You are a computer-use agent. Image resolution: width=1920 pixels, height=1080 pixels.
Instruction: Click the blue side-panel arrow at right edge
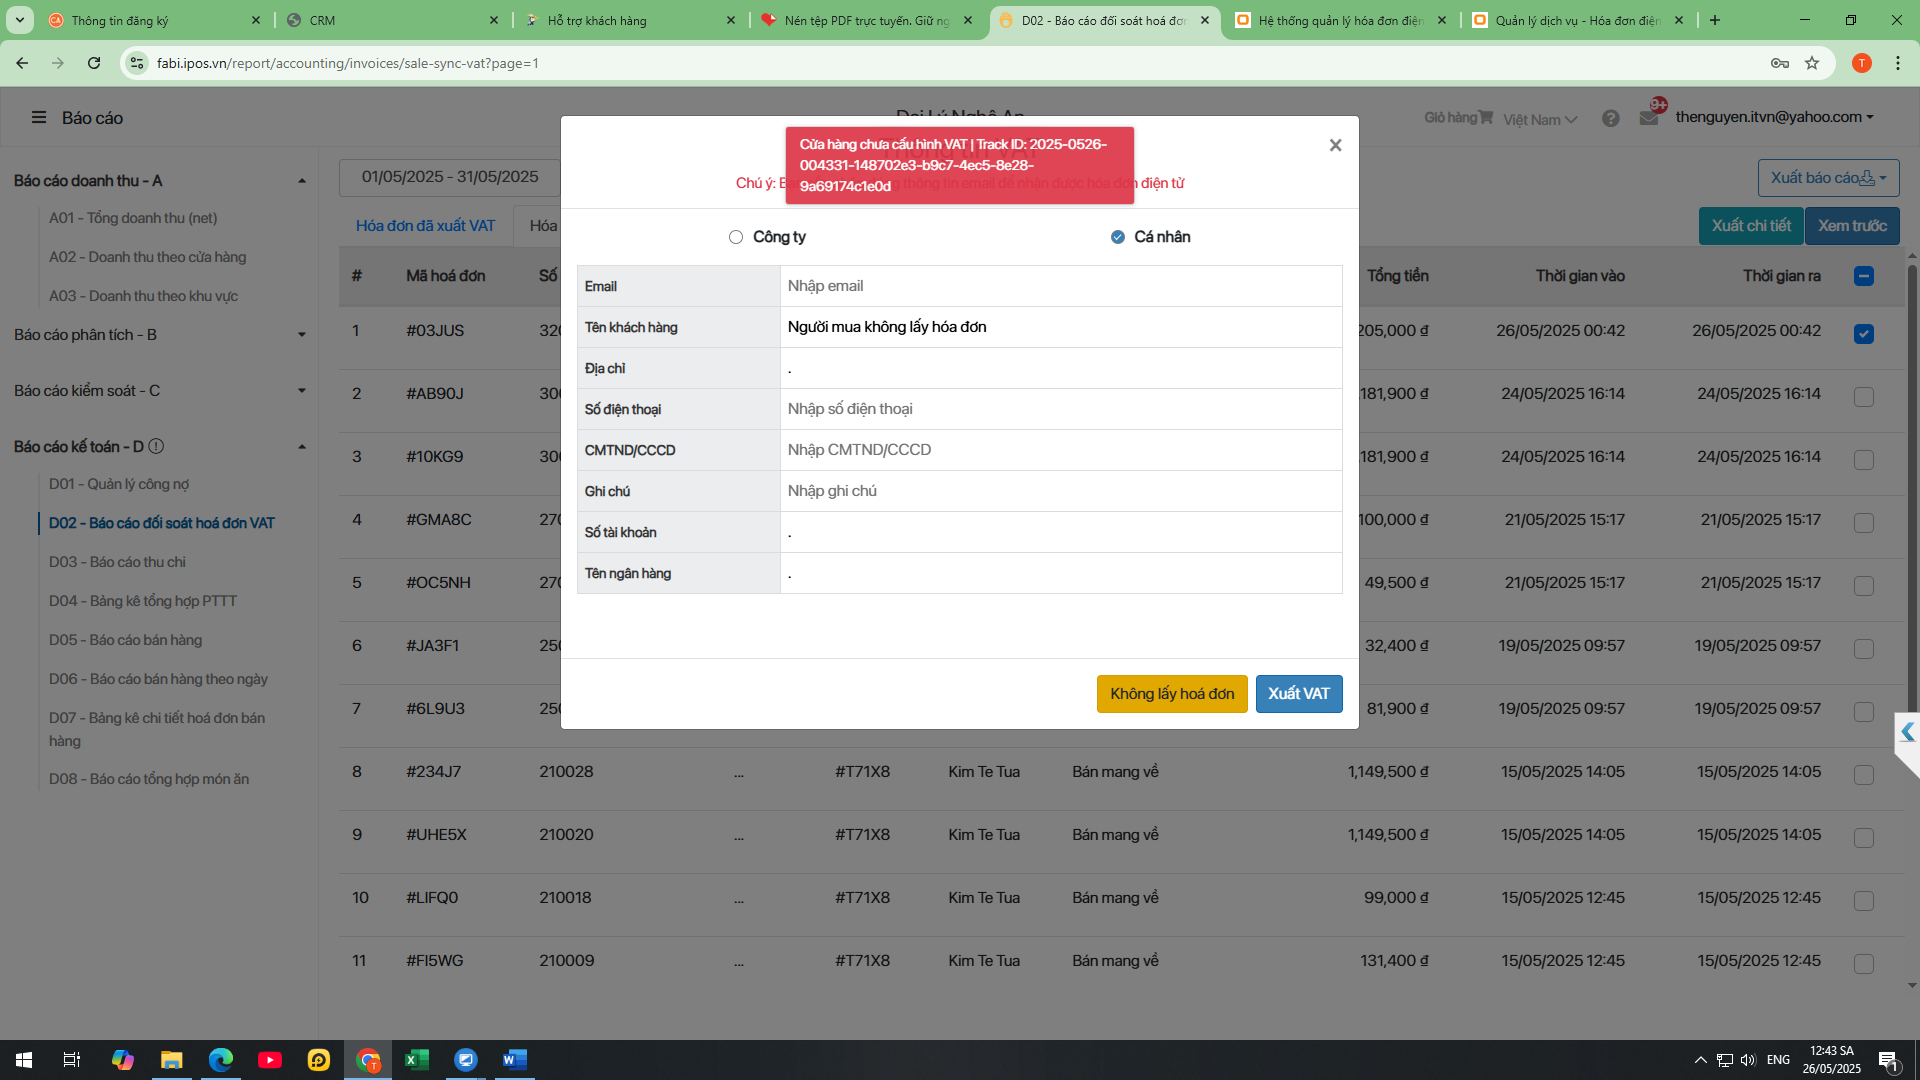click(x=1907, y=732)
